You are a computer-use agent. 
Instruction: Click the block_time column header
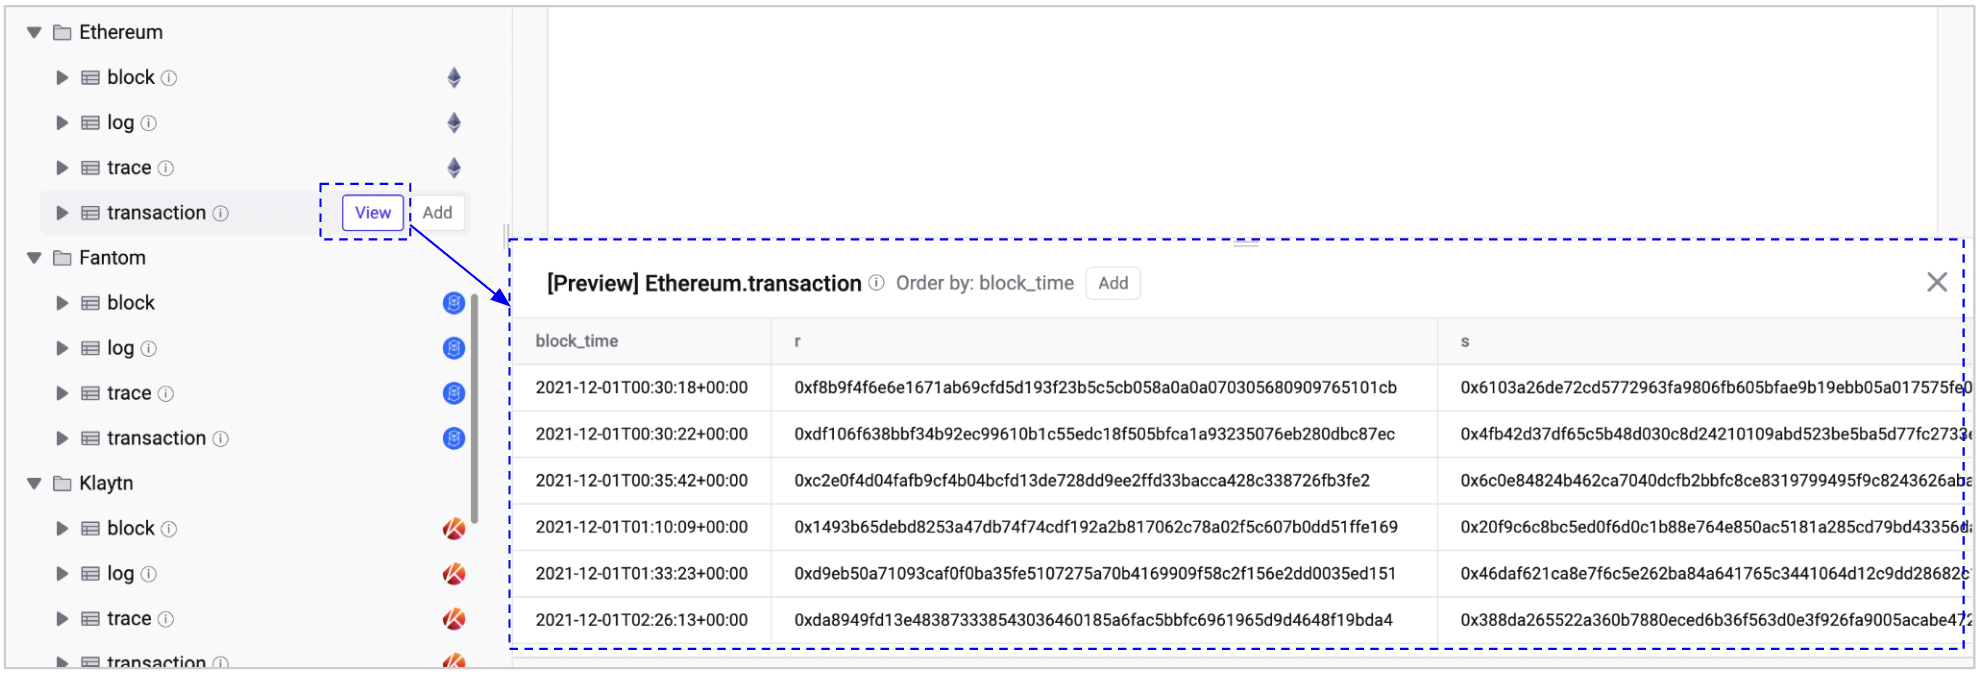pyautogui.click(x=577, y=341)
